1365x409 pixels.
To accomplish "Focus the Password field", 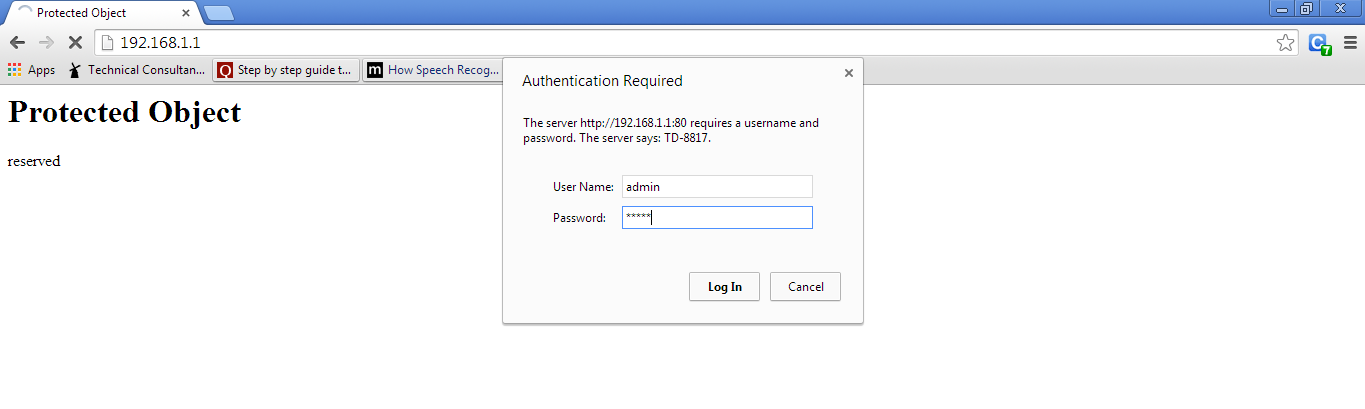I will pyautogui.click(x=717, y=217).
